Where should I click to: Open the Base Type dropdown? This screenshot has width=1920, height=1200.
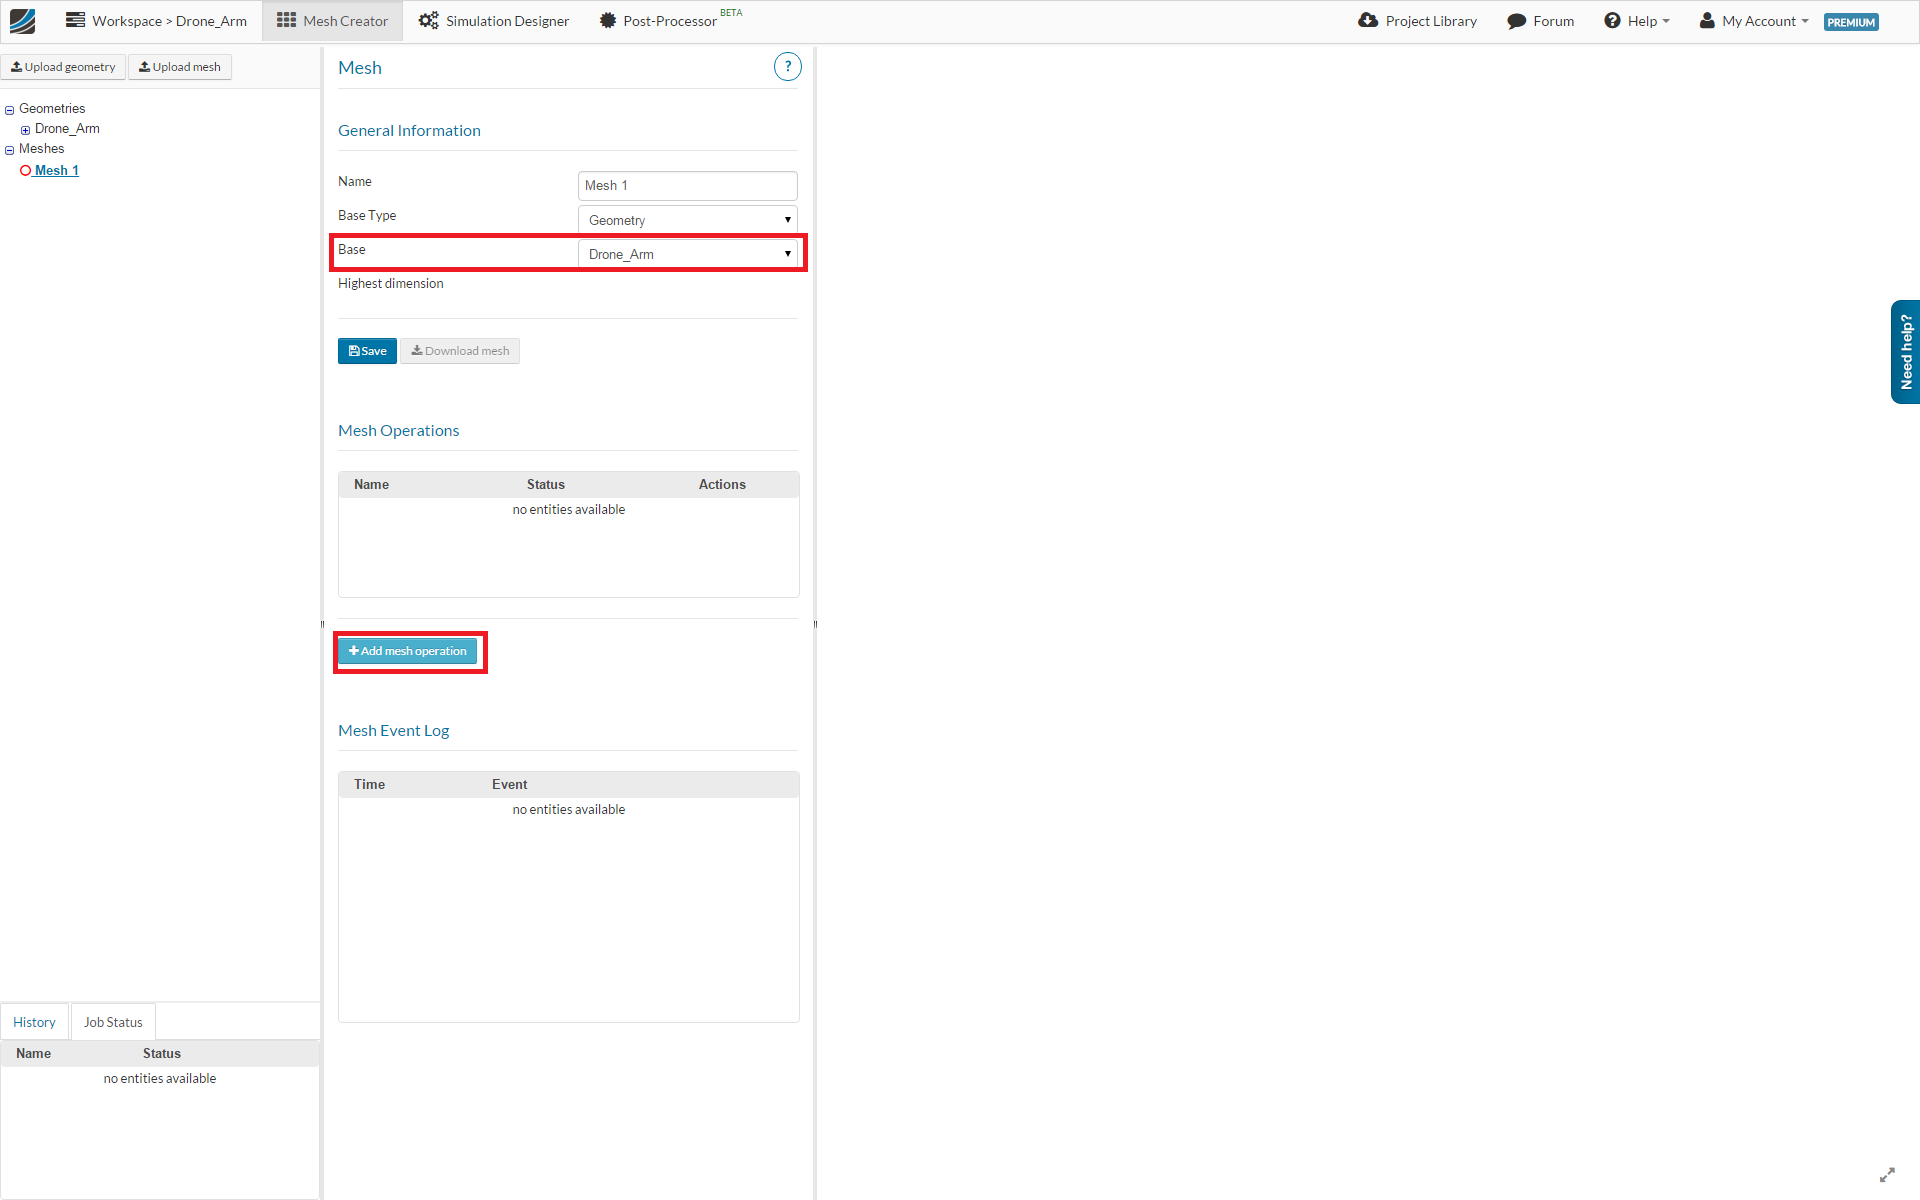pos(687,220)
